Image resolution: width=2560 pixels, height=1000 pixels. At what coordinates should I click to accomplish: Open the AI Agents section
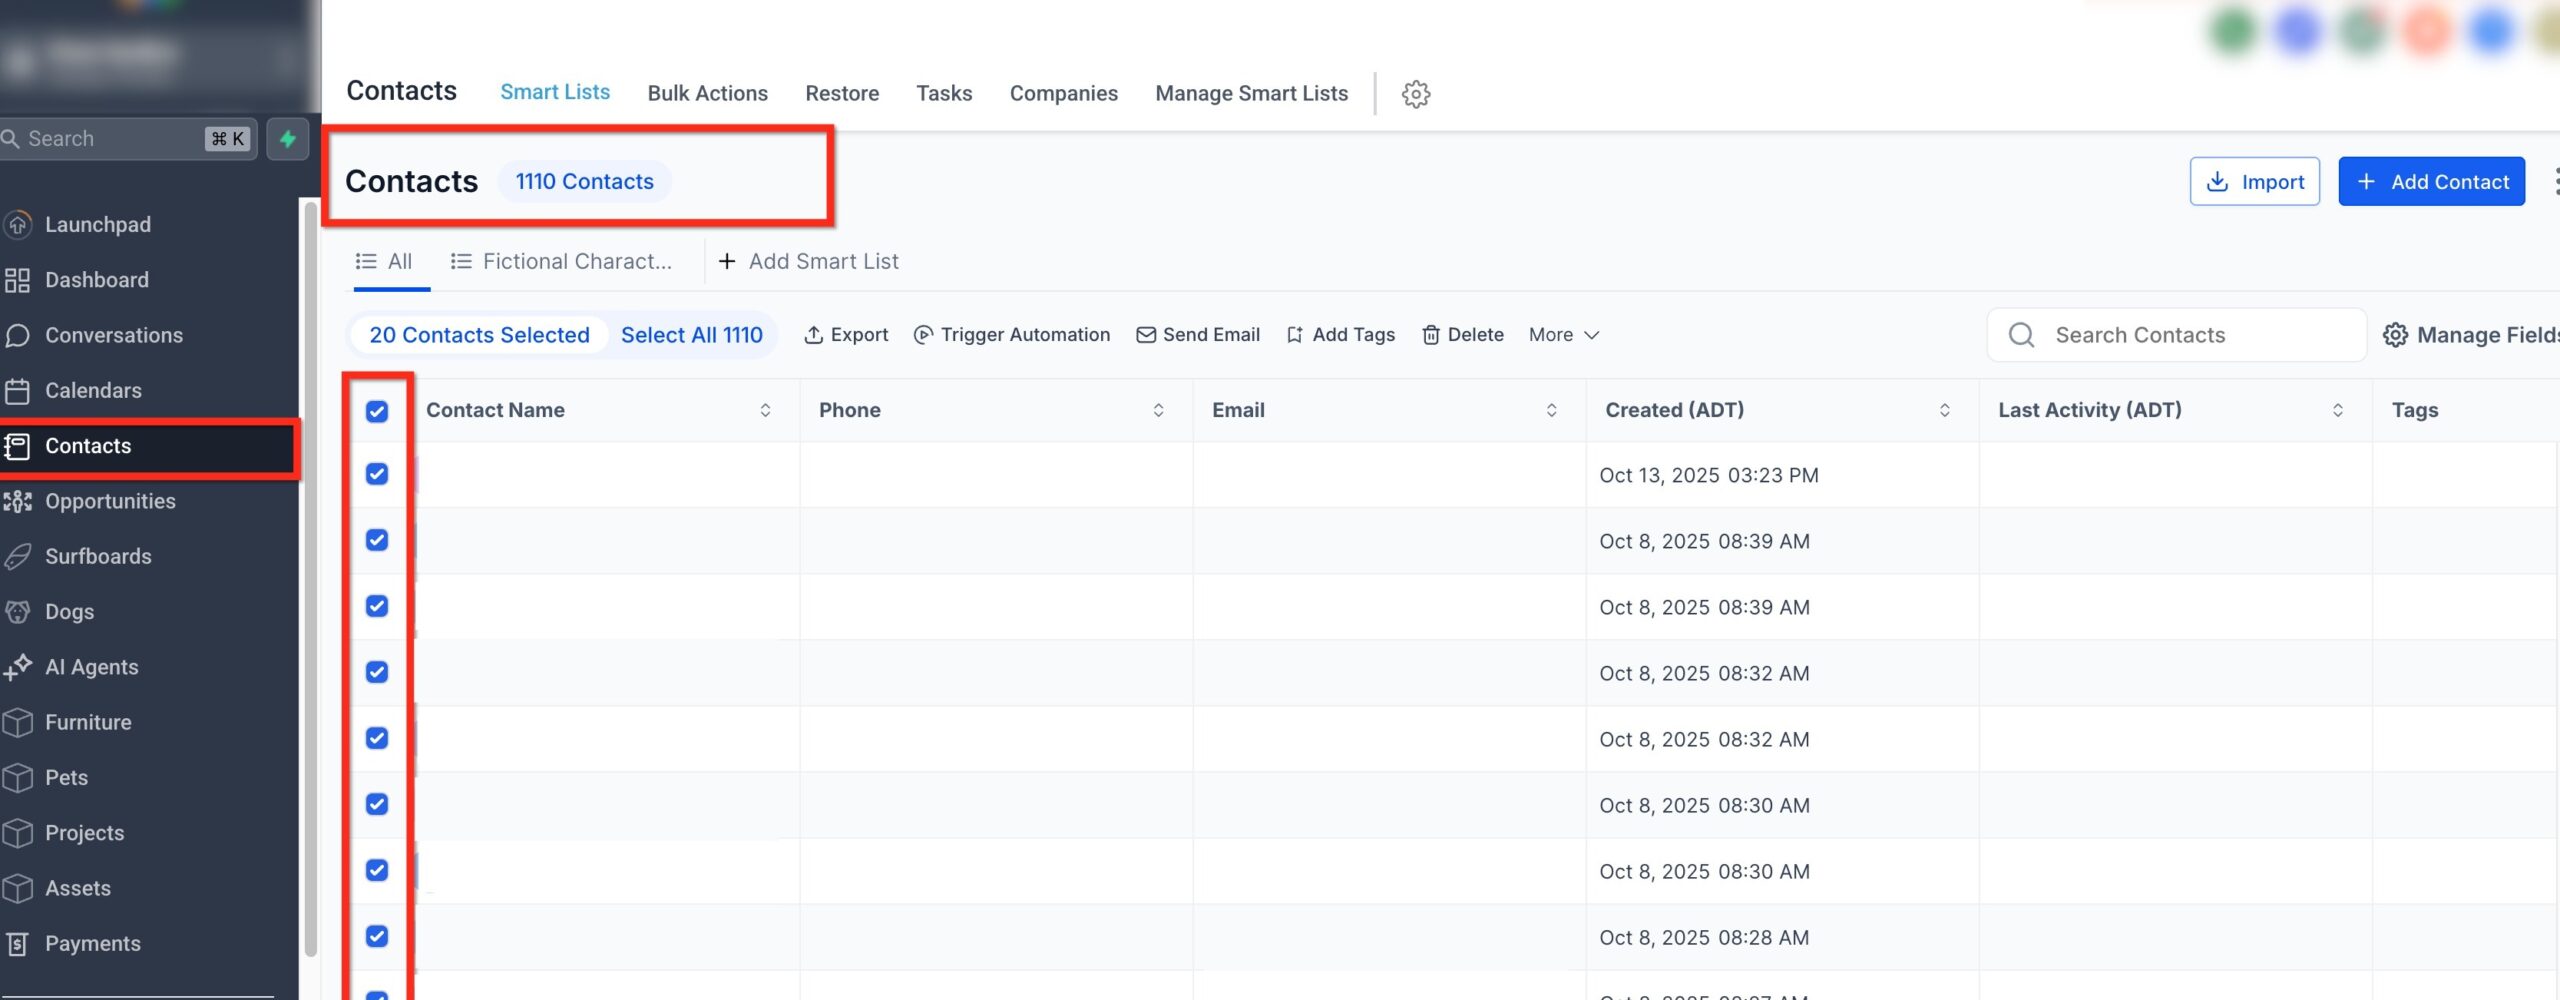pyautogui.click(x=93, y=666)
